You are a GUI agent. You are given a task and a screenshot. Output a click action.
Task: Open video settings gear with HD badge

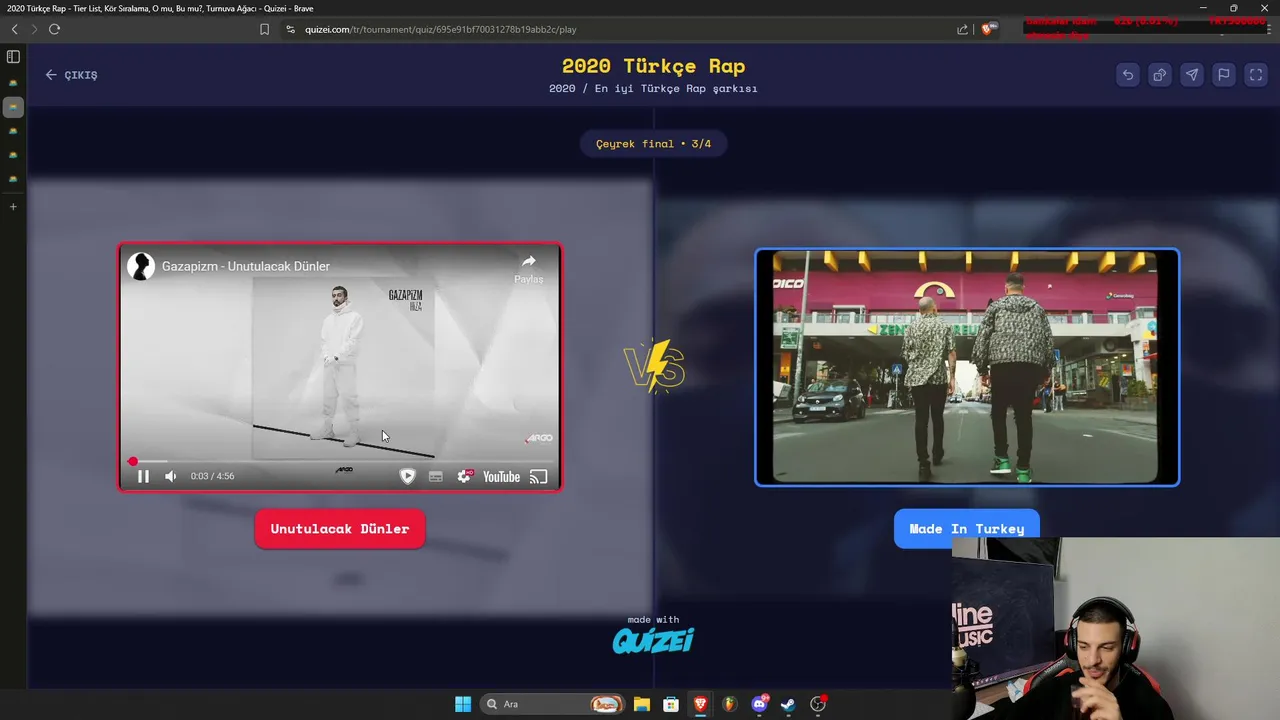(464, 477)
